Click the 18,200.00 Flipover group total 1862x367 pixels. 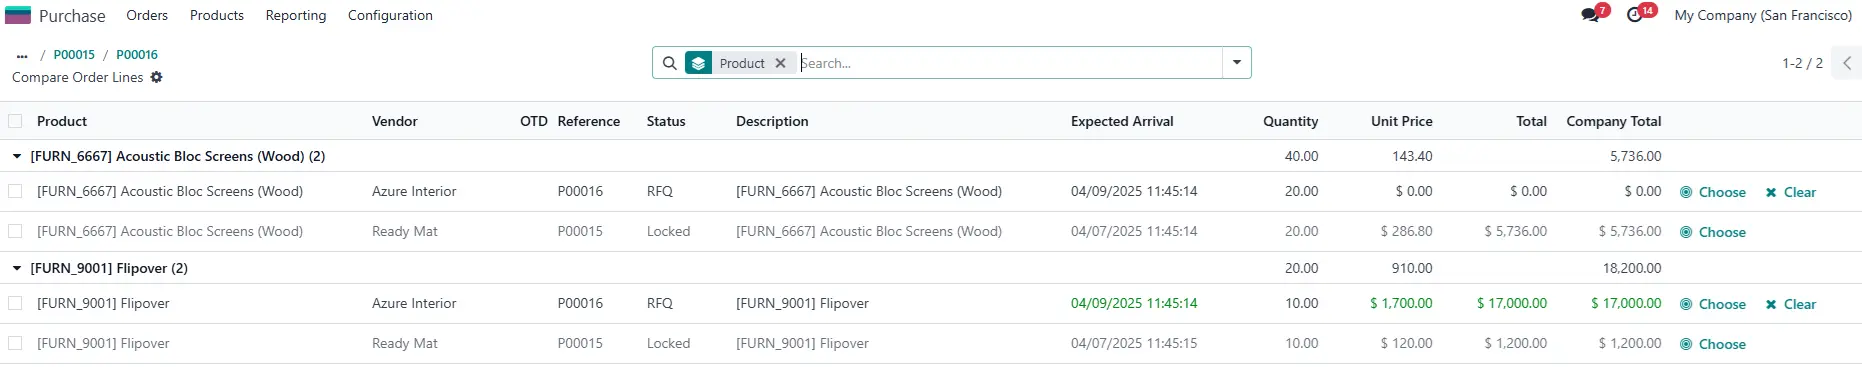(x=1632, y=268)
